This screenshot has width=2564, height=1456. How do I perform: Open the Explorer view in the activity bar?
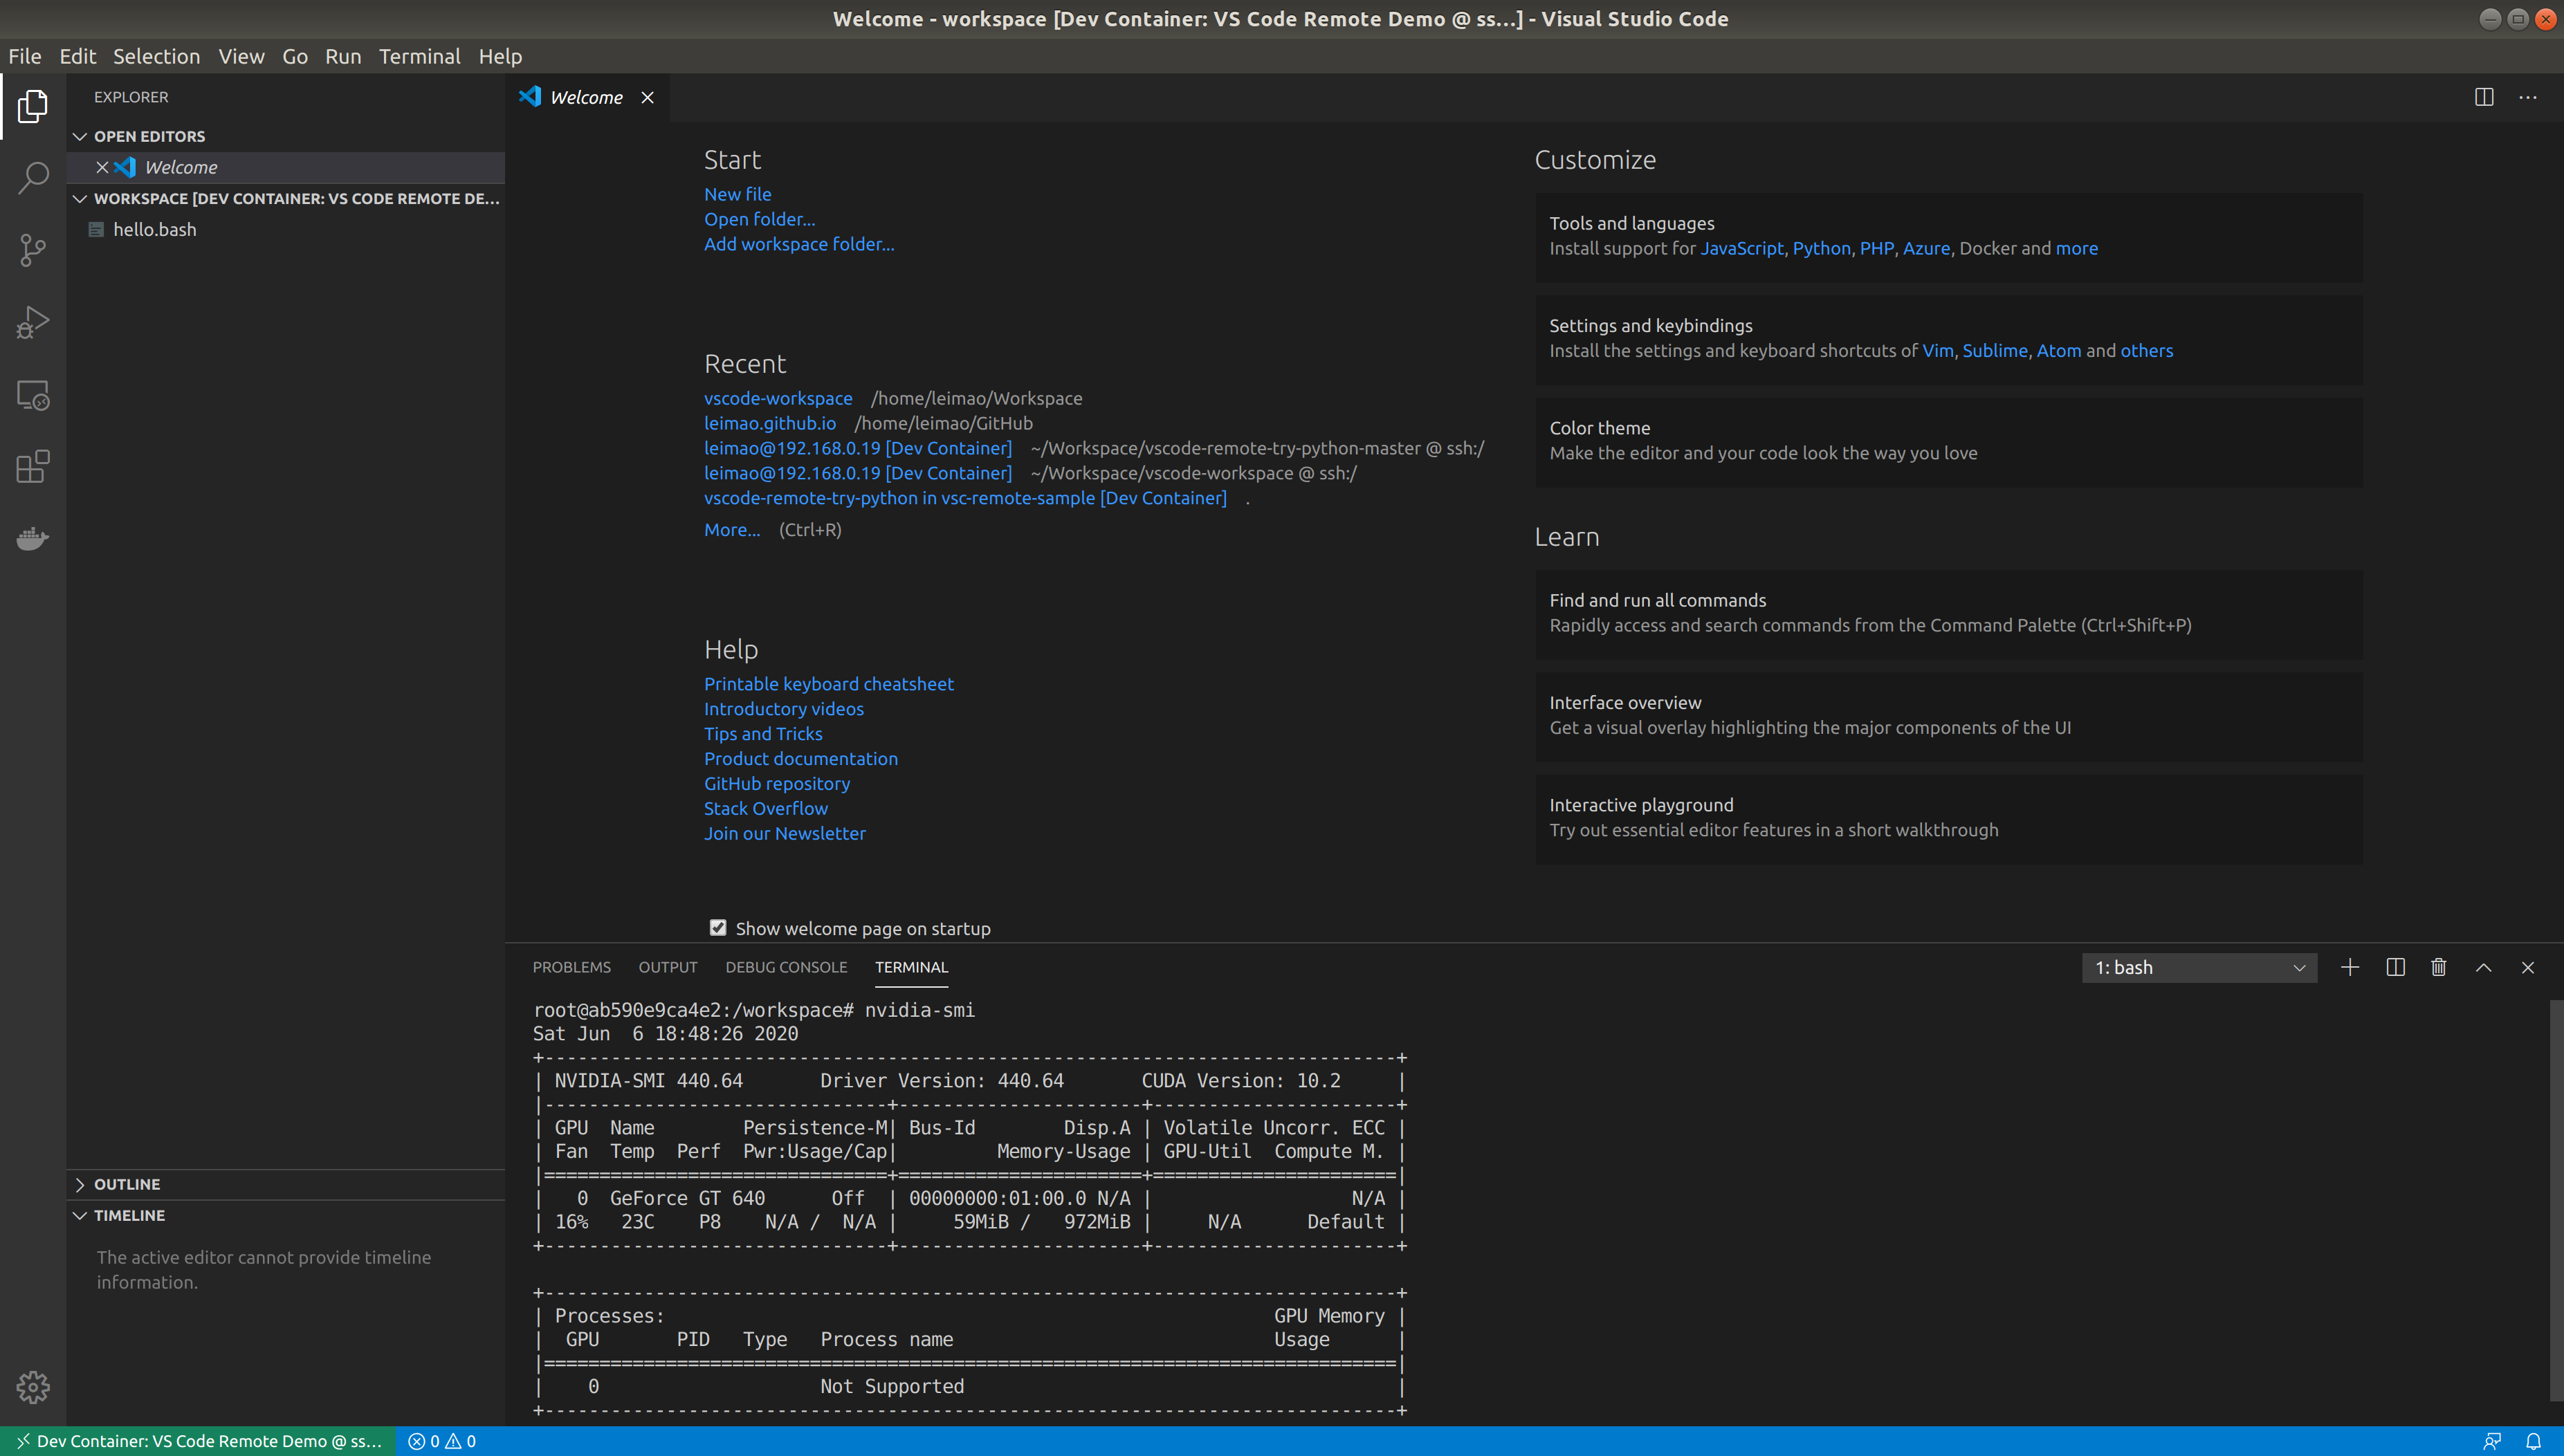coord(33,106)
